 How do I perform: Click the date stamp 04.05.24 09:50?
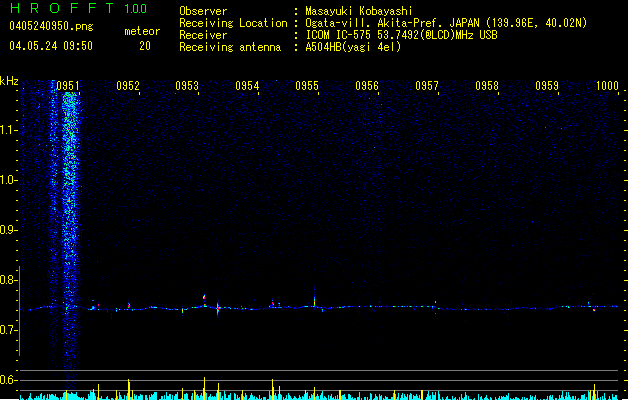(x=51, y=46)
